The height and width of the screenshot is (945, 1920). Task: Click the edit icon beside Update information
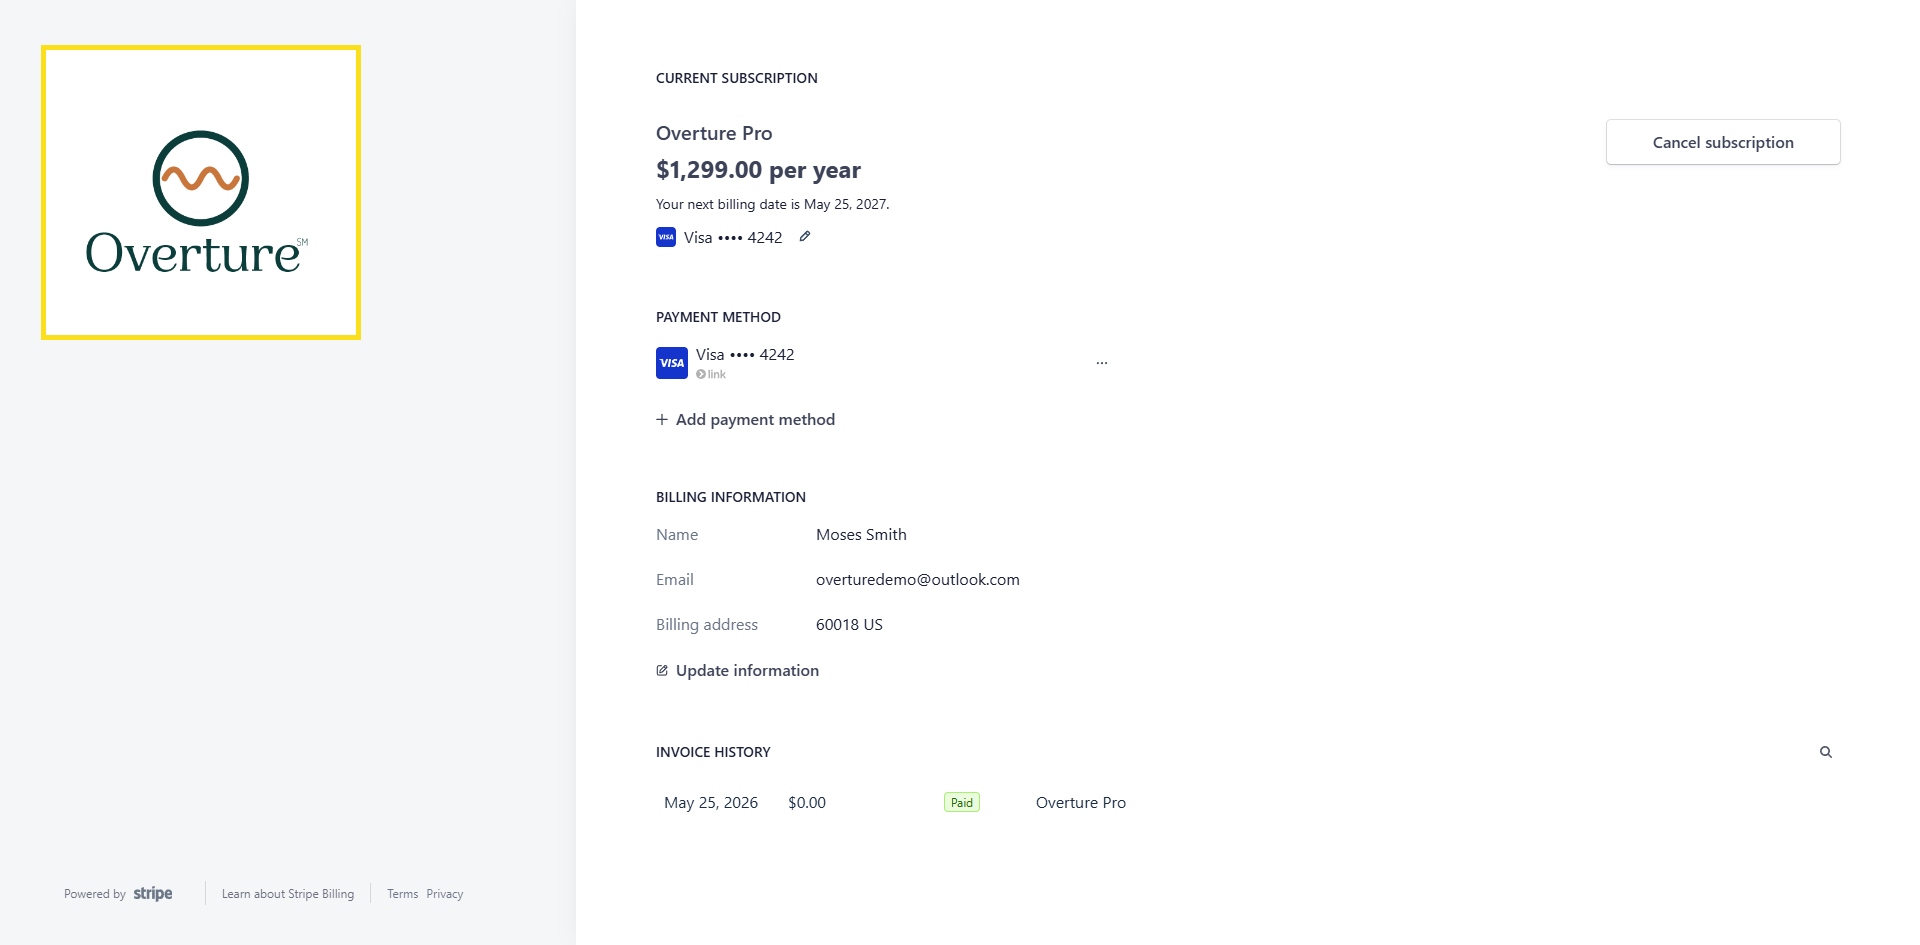click(662, 671)
